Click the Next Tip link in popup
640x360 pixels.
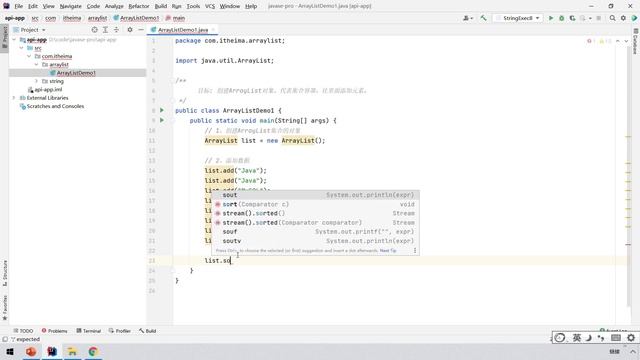click(388, 250)
